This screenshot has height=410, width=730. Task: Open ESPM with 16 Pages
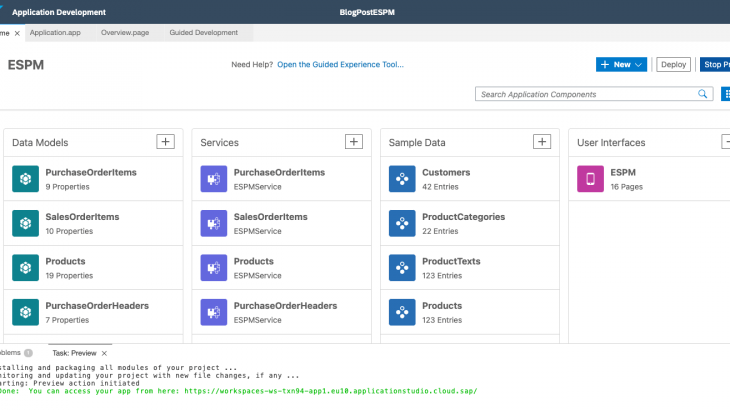(649, 179)
